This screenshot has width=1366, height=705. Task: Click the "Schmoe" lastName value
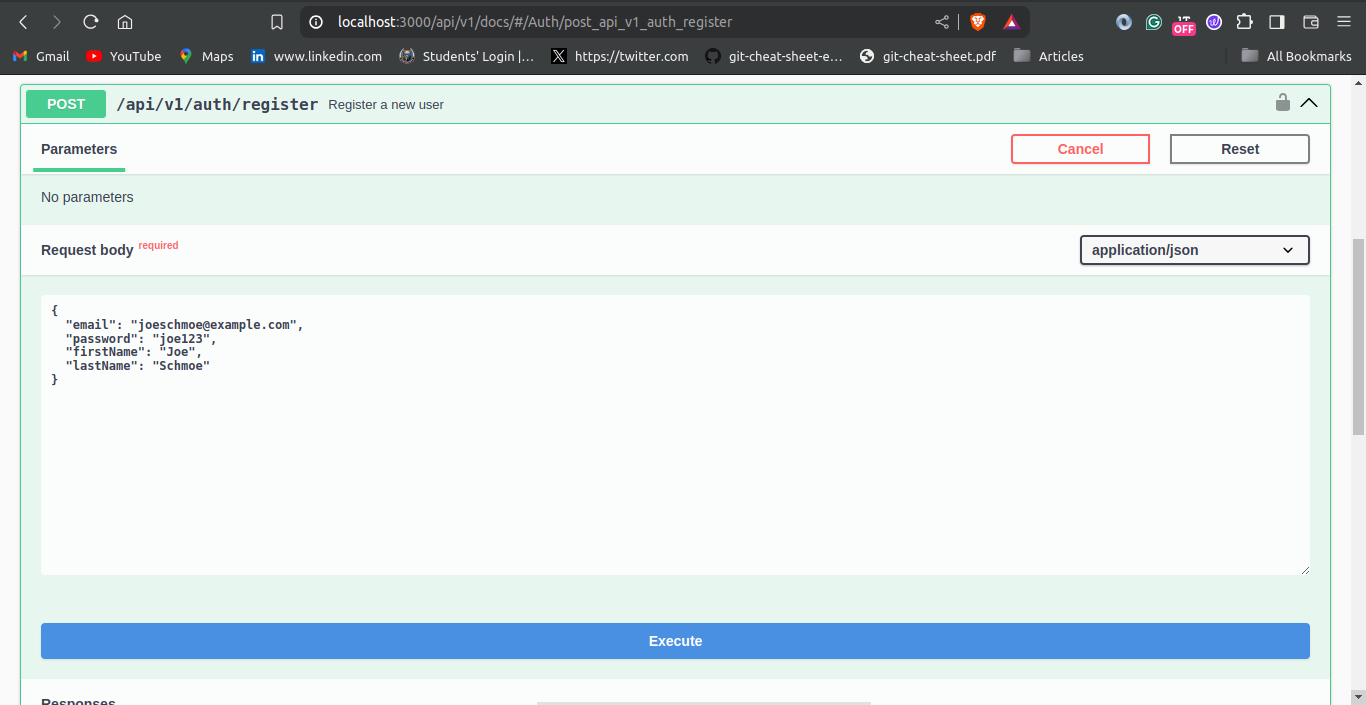click(181, 366)
